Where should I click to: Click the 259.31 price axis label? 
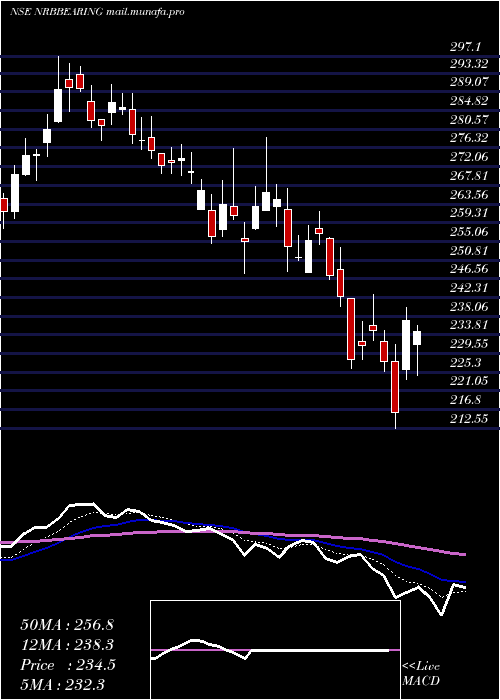point(468,213)
